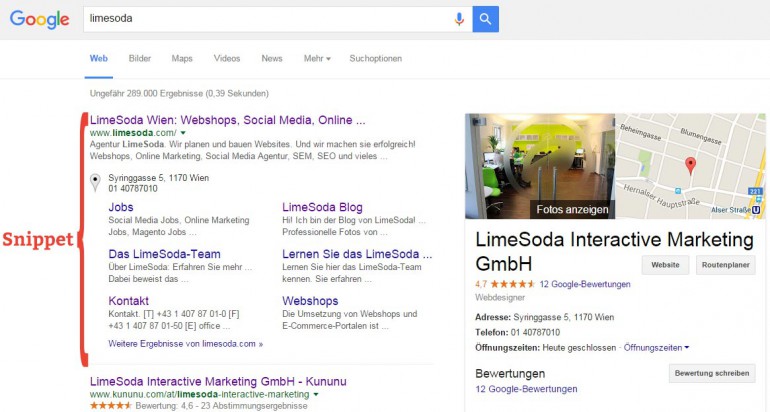The image size is (770, 412).
Task: Open the LimeSoda Blog sitelink
Action: pyautogui.click(x=322, y=207)
